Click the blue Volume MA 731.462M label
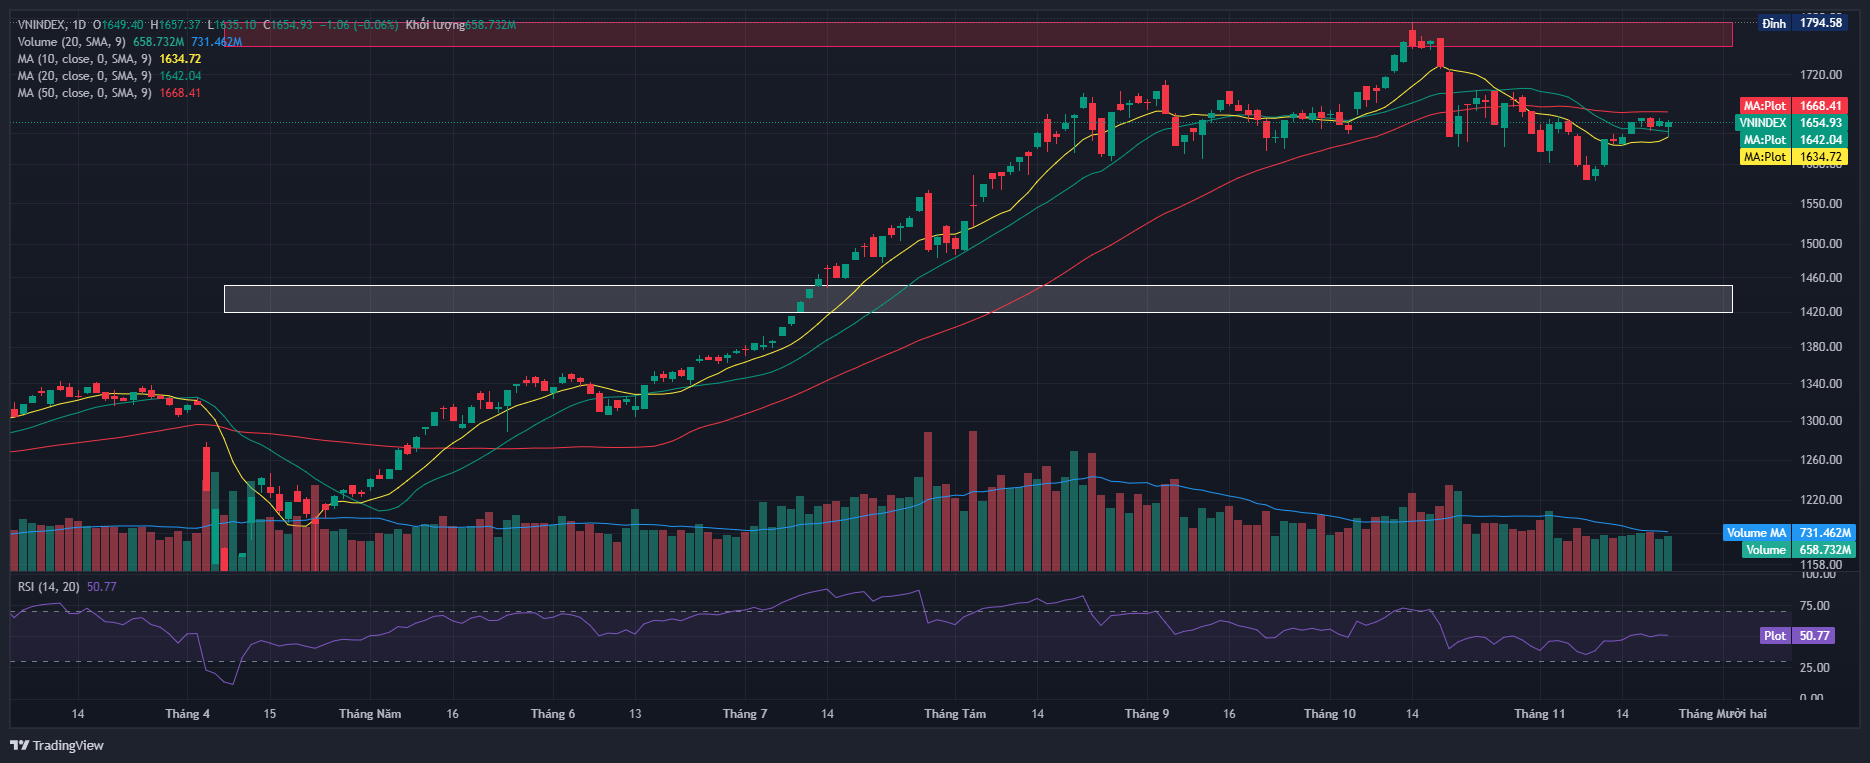 click(1788, 533)
